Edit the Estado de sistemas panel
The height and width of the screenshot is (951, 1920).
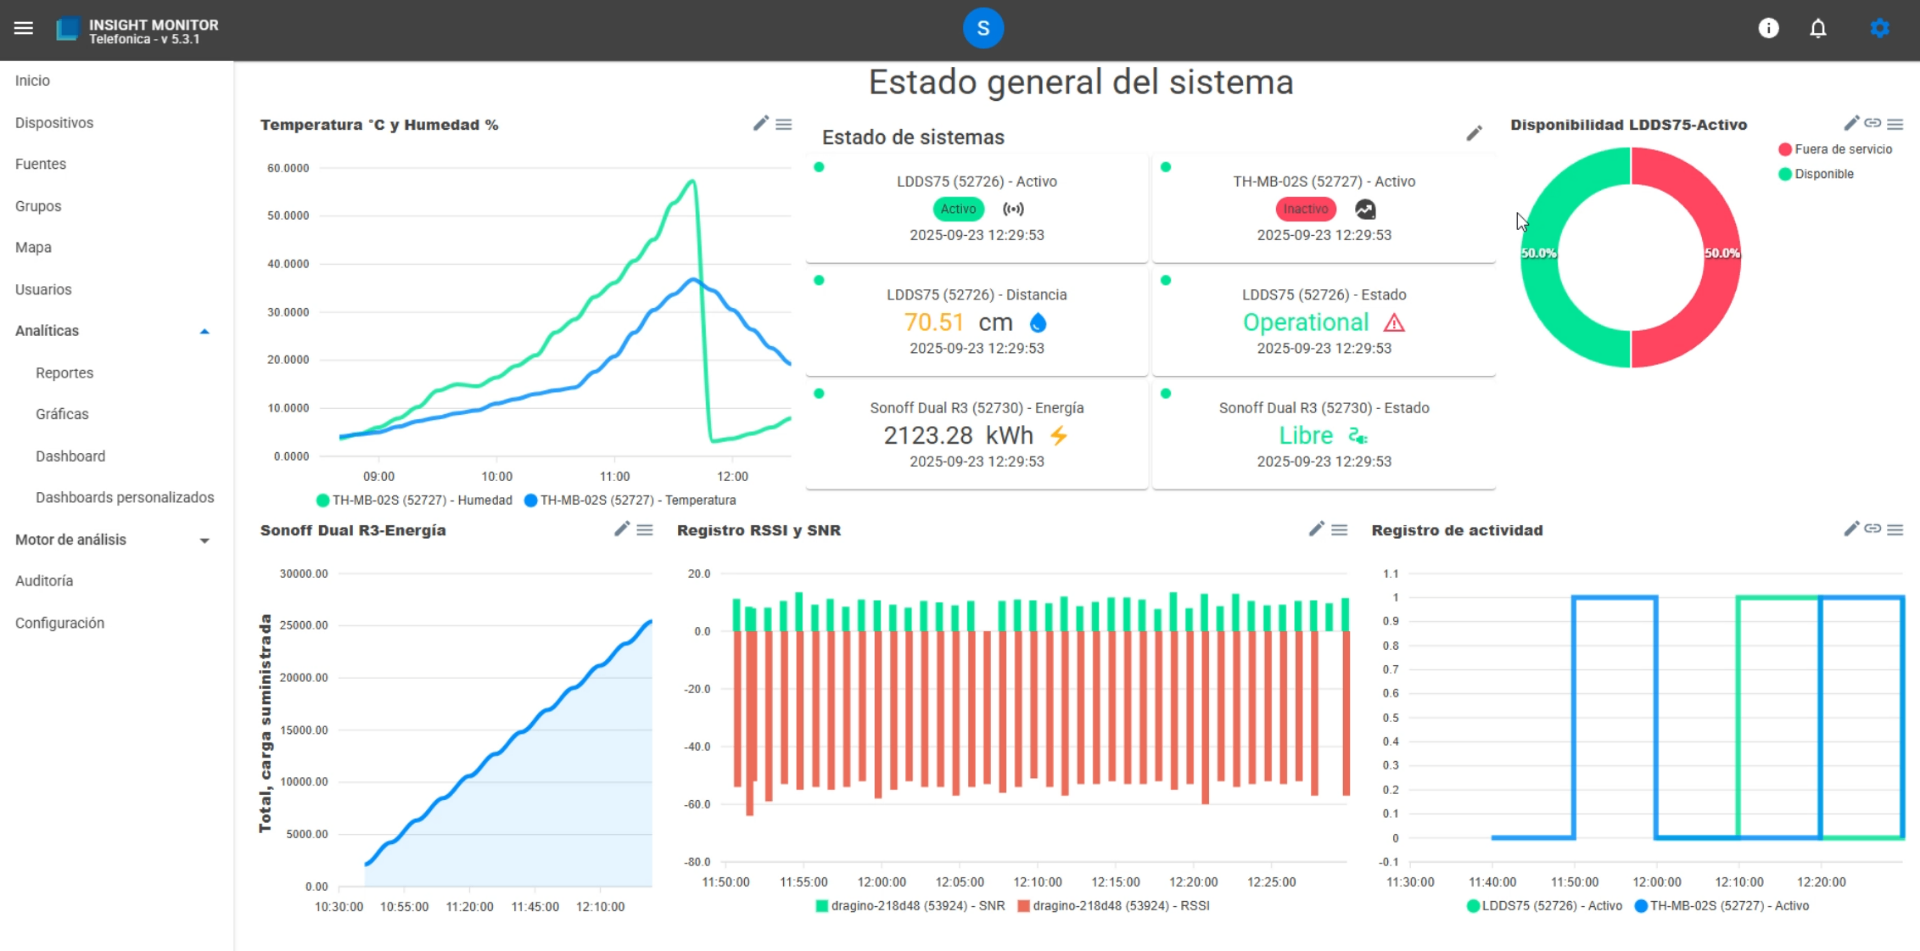coord(1474,133)
